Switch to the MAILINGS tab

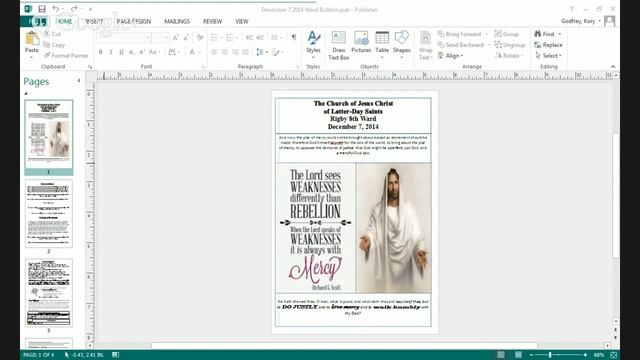tap(177, 21)
